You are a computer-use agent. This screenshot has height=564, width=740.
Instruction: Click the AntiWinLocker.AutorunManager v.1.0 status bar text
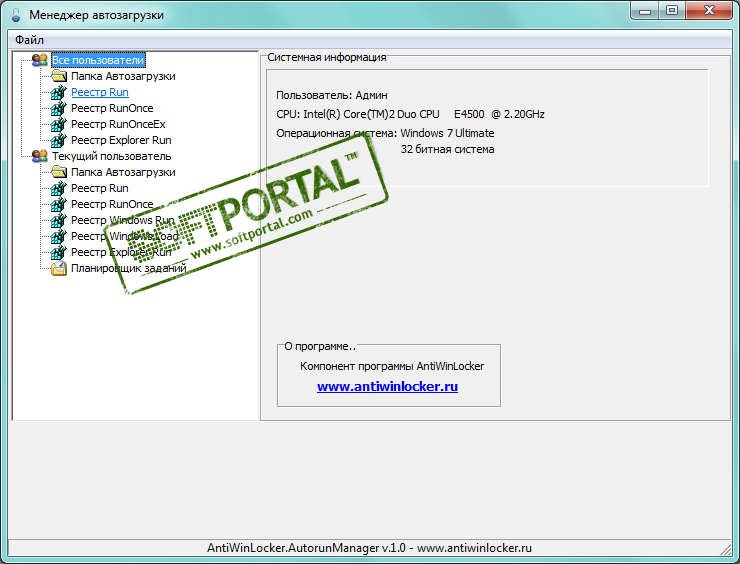(x=369, y=548)
